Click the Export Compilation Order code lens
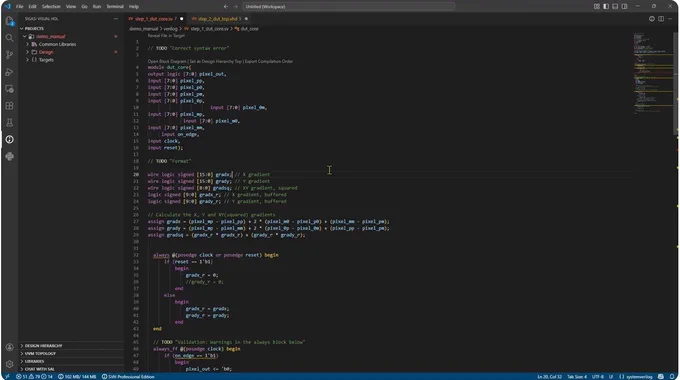Image resolution: width=680 pixels, height=380 pixels. pos(269,62)
